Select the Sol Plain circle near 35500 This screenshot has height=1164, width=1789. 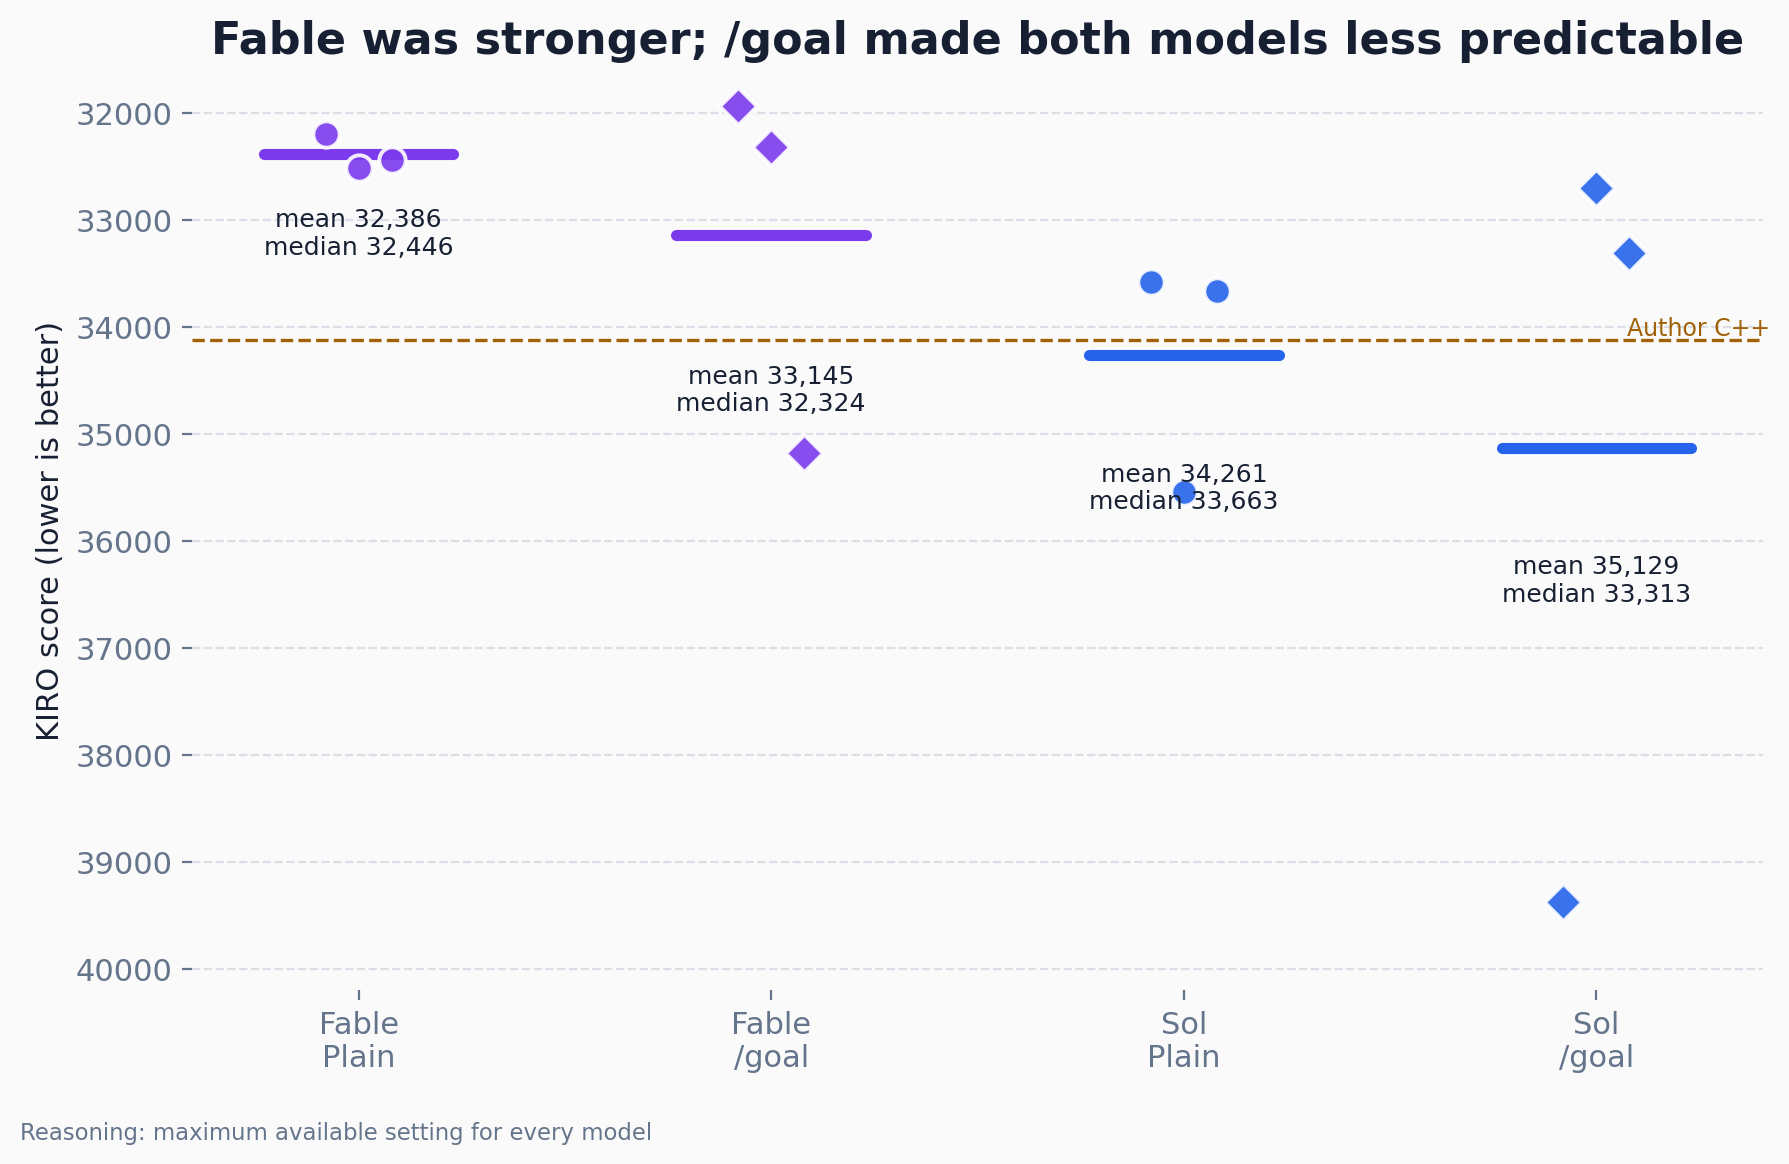(x=1184, y=492)
